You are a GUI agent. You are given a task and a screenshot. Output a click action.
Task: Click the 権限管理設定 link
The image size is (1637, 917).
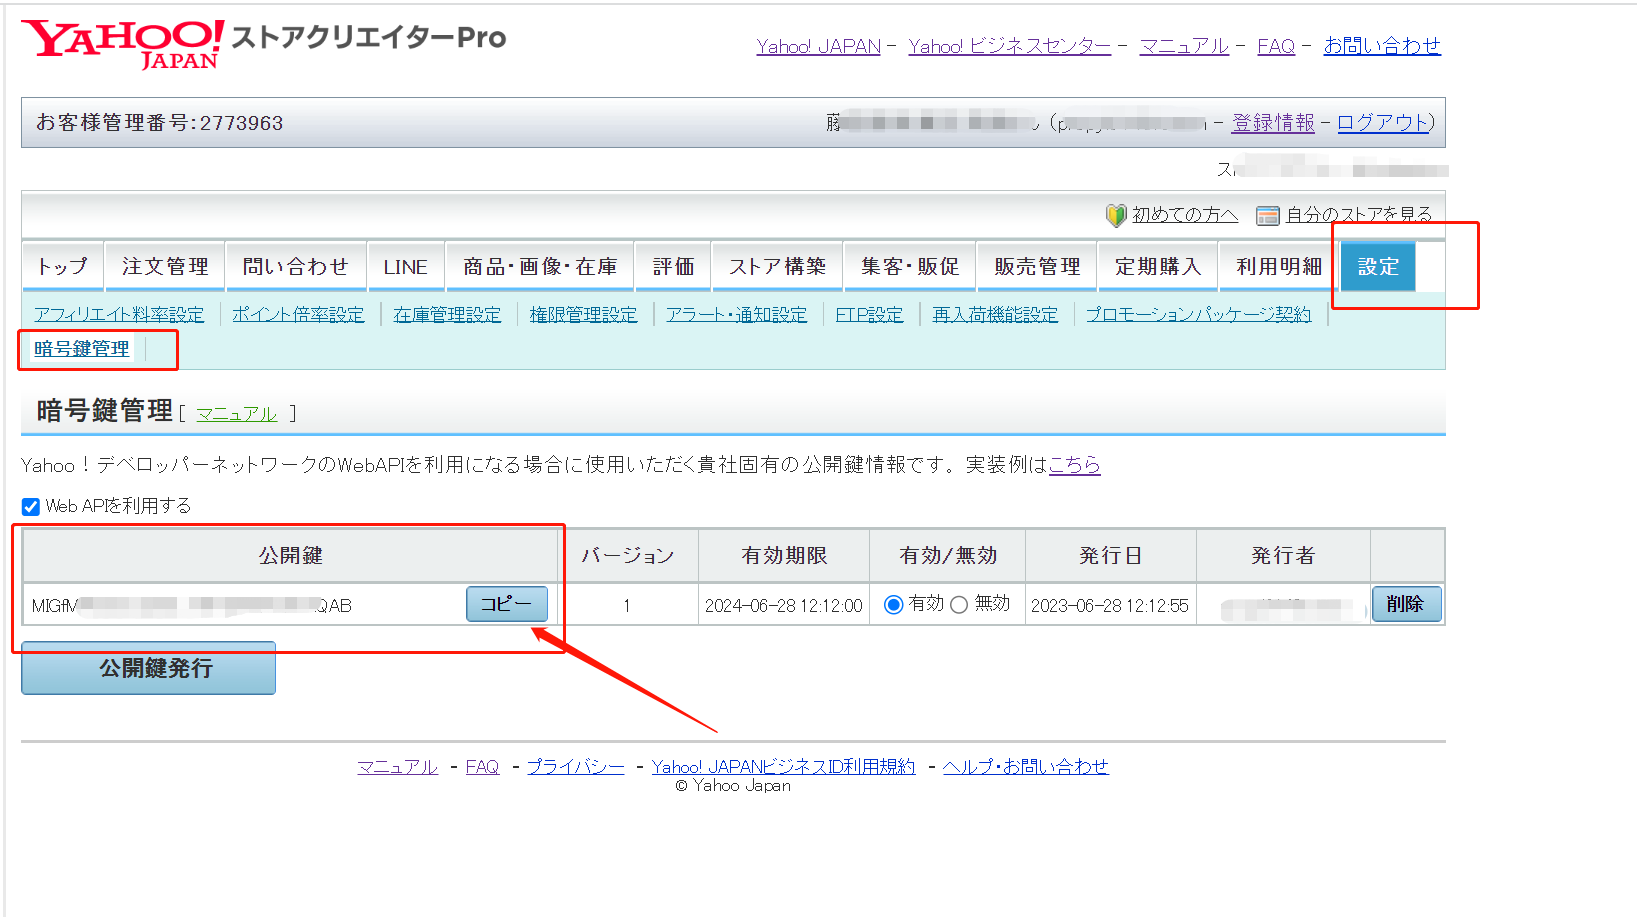tap(583, 314)
